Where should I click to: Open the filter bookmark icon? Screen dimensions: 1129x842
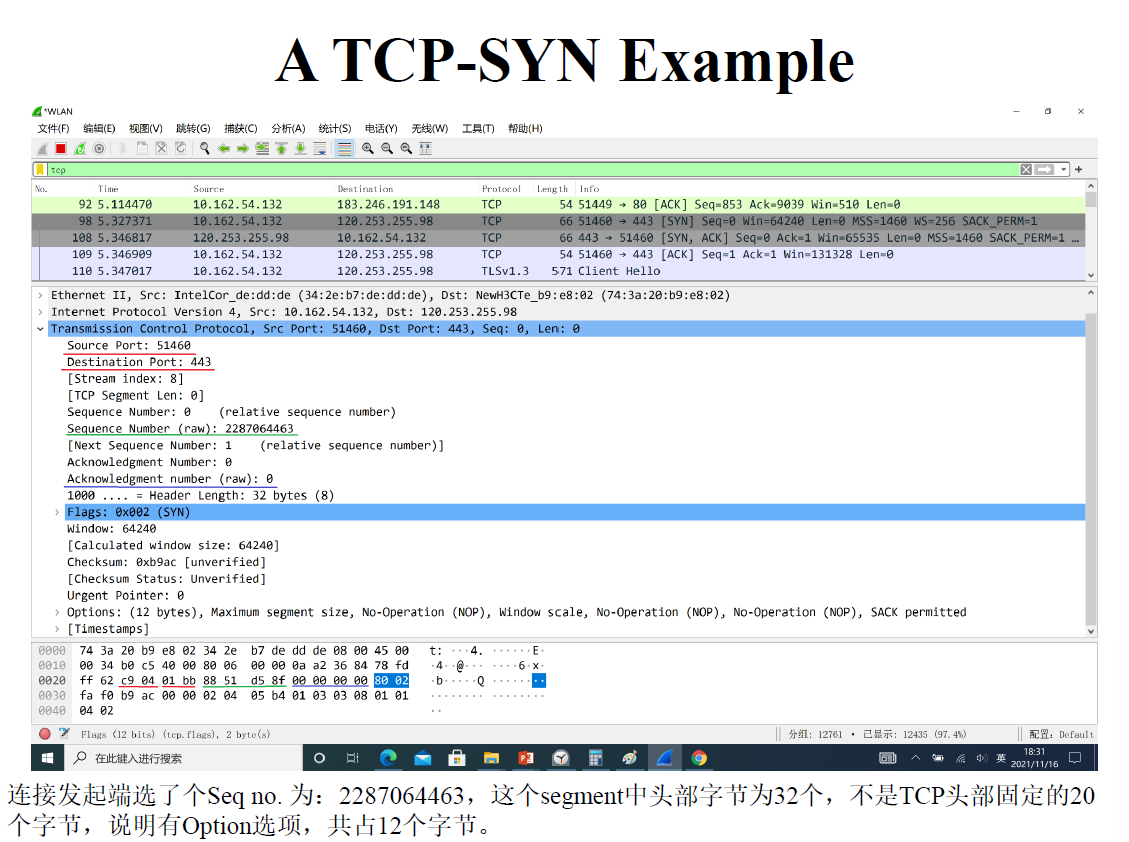coord(40,170)
